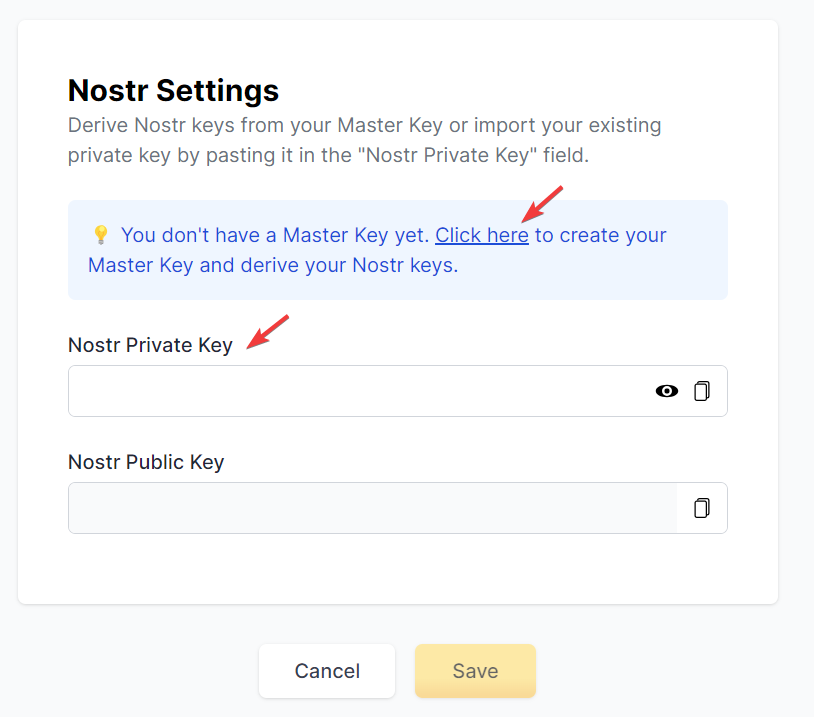Copy the Nostr Public Key value
Image resolution: width=814 pixels, height=717 pixels.
click(x=702, y=508)
